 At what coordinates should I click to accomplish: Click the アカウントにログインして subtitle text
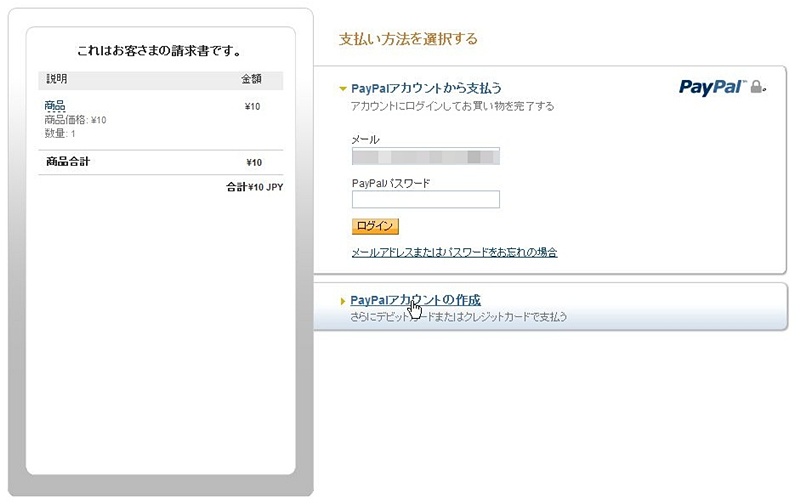click(452, 106)
